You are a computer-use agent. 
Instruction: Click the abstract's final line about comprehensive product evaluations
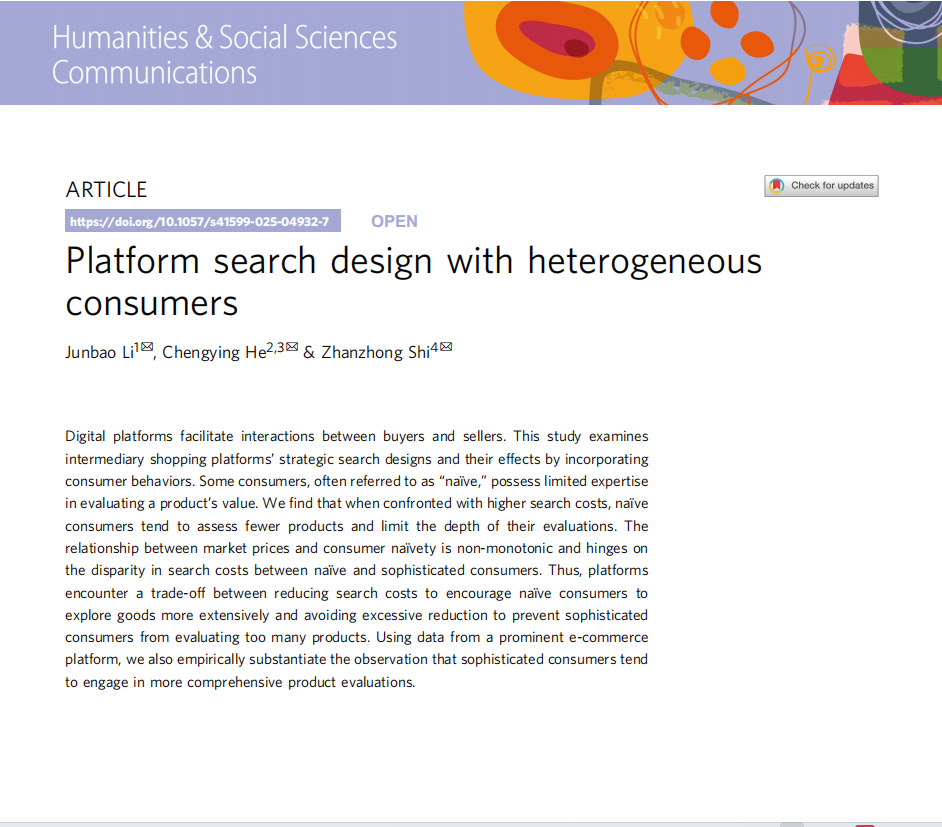click(x=240, y=682)
